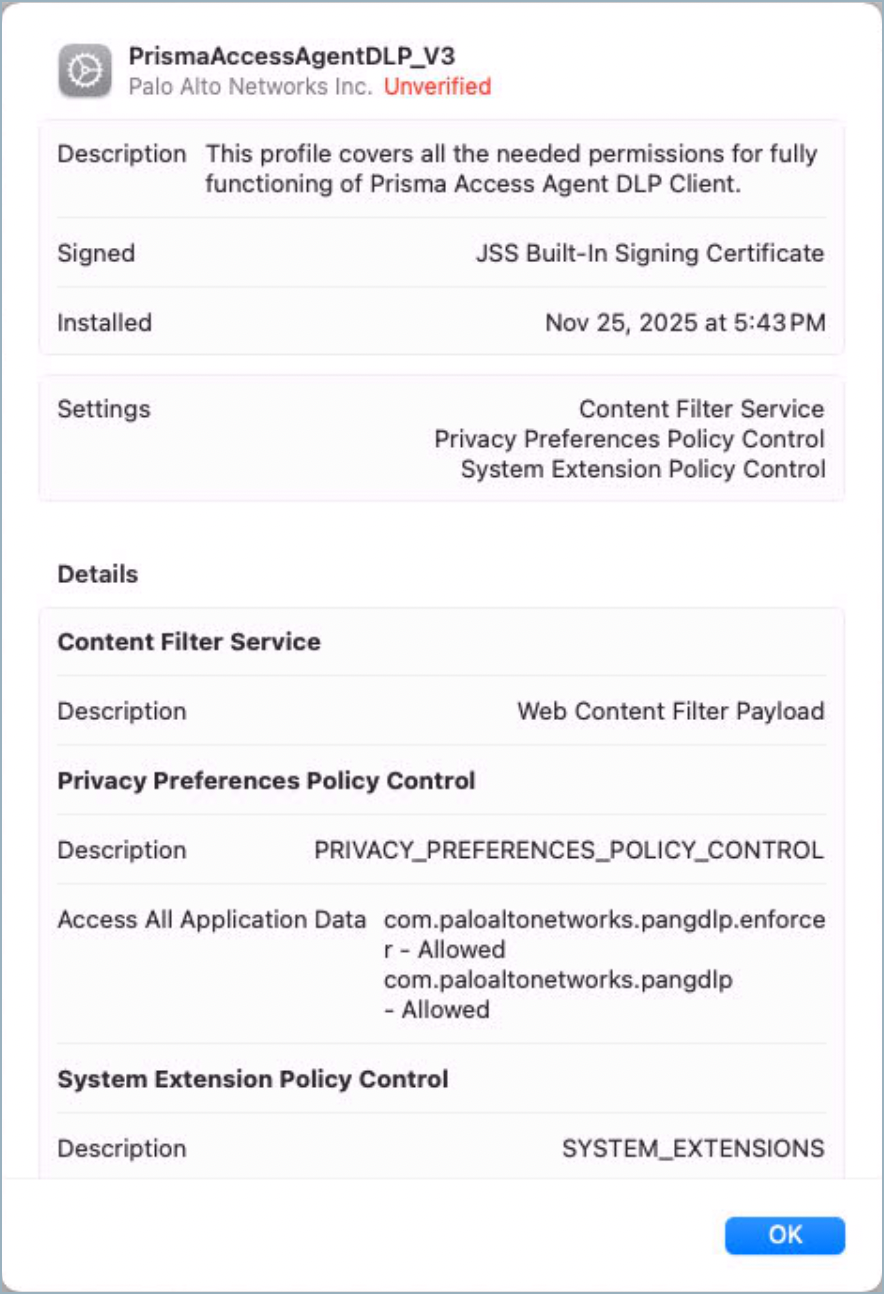Click the Privacy Preferences Policy Control details heading
This screenshot has width=884, height=1294.
(266, 780)
